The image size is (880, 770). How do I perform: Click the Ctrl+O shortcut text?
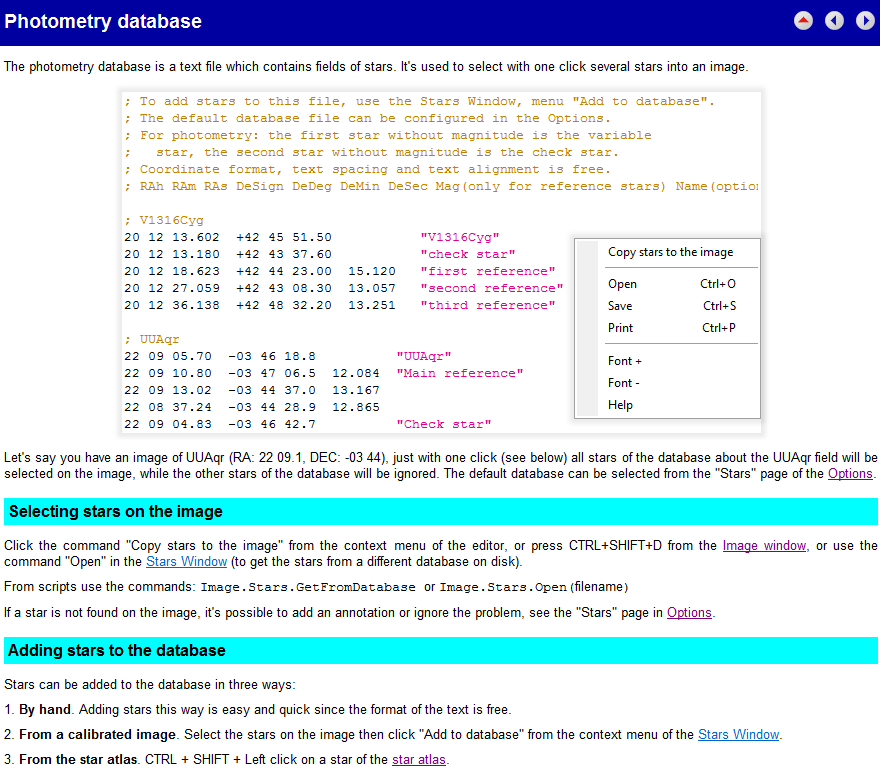pos(718,284)
